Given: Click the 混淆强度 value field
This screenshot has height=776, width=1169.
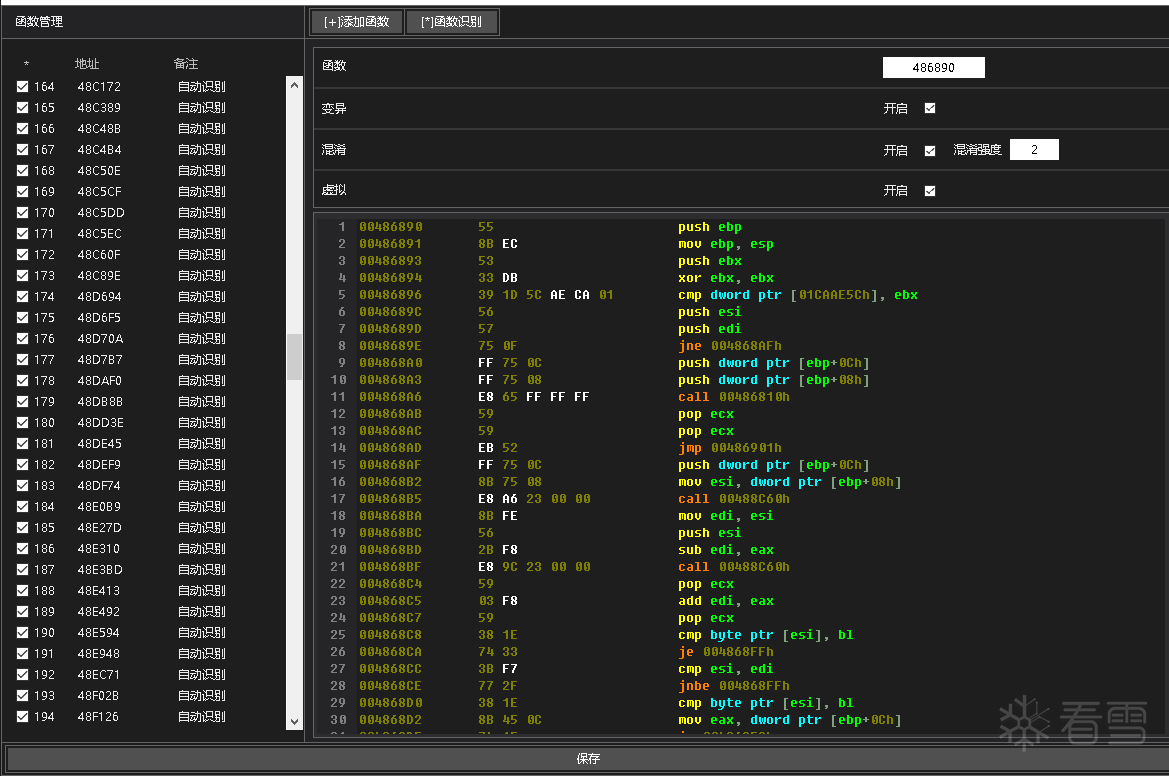Looking at the screenshot, I should [x=1033, y=150].
